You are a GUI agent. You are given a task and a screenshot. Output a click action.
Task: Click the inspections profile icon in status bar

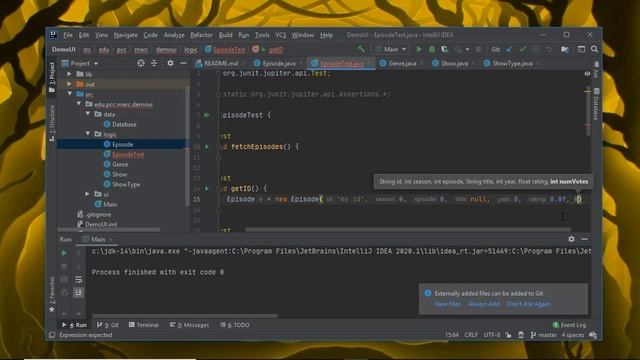(x=521, y=335)
